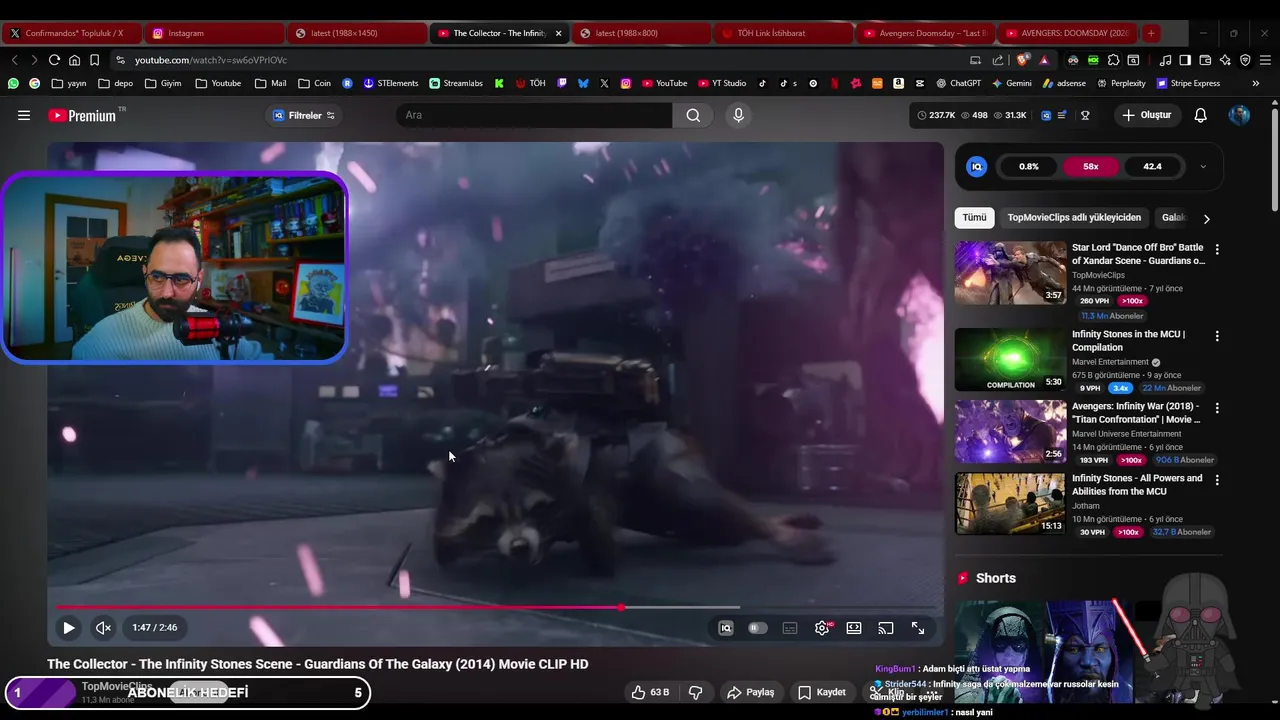Open the YouTube guide hamburger menu
Image resolution: width=1280 pixels, height=720 pixels.
coord(24,115)
